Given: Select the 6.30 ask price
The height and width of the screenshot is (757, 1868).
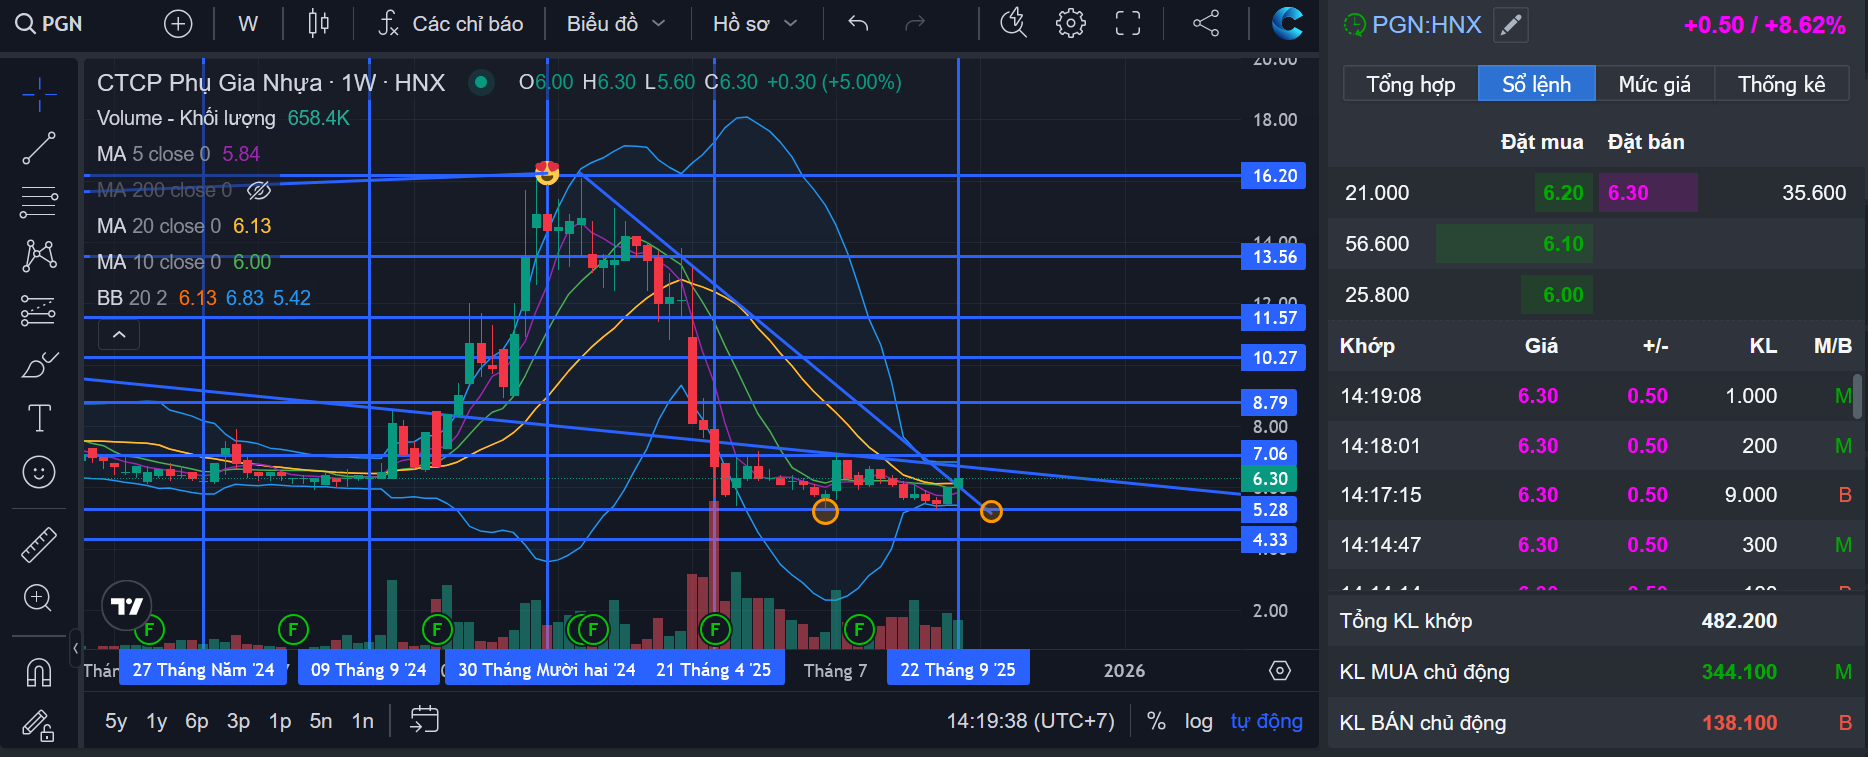Looking at the screenshot, I should (1648, 193).
